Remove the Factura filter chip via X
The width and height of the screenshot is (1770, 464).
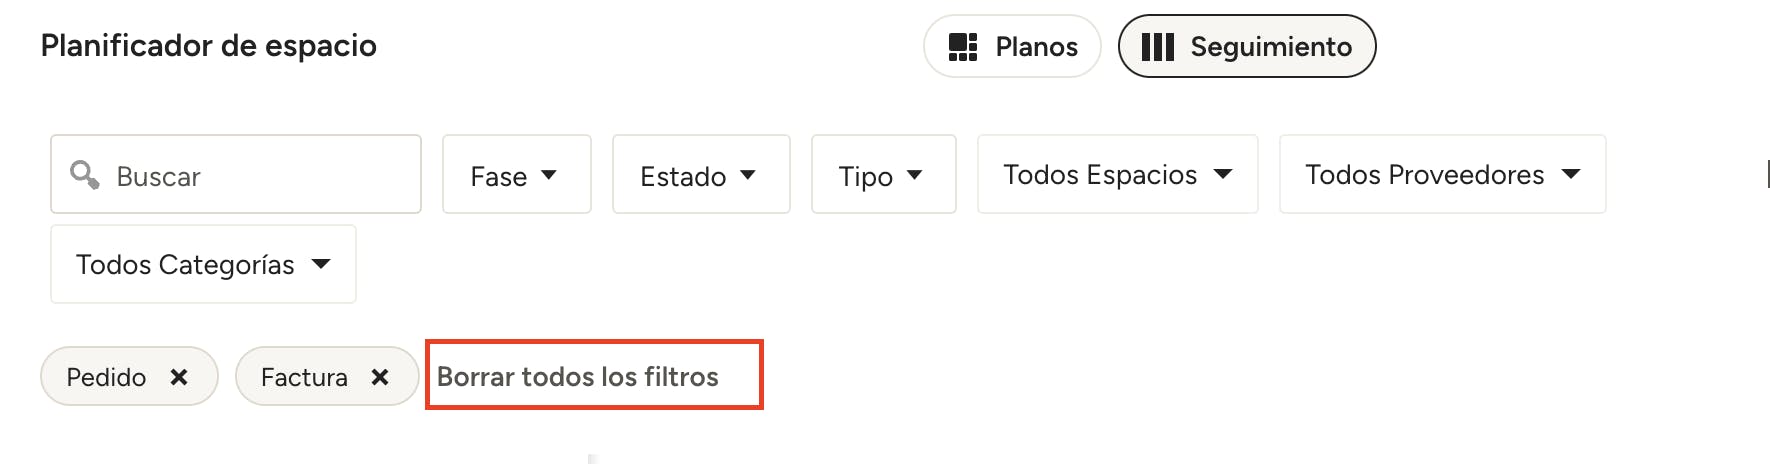(x=380, y=377)
